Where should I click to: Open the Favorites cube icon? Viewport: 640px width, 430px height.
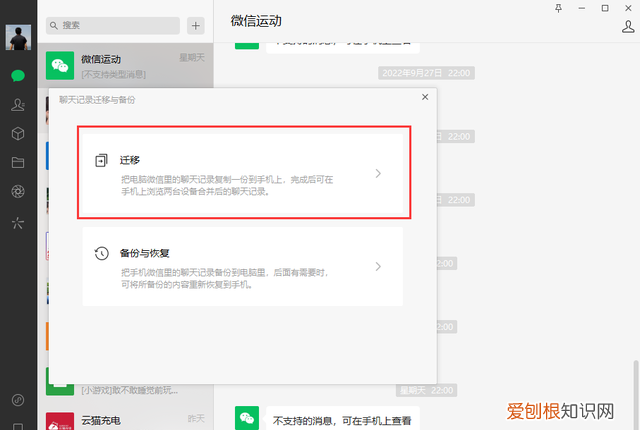point(18,134)
